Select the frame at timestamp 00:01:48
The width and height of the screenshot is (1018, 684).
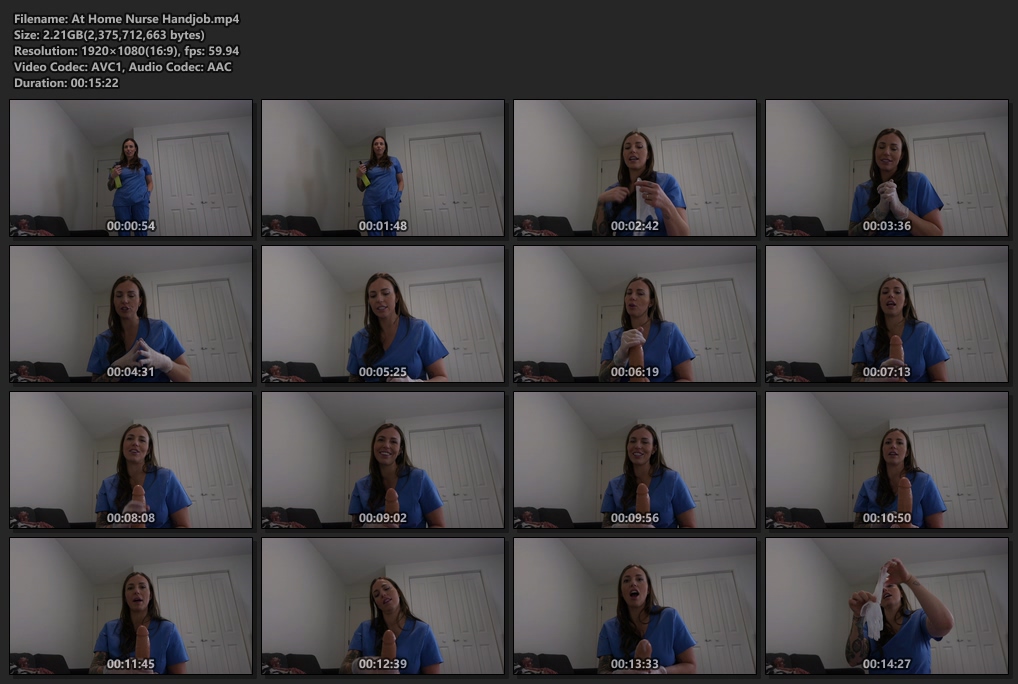(x=383, y=168)
